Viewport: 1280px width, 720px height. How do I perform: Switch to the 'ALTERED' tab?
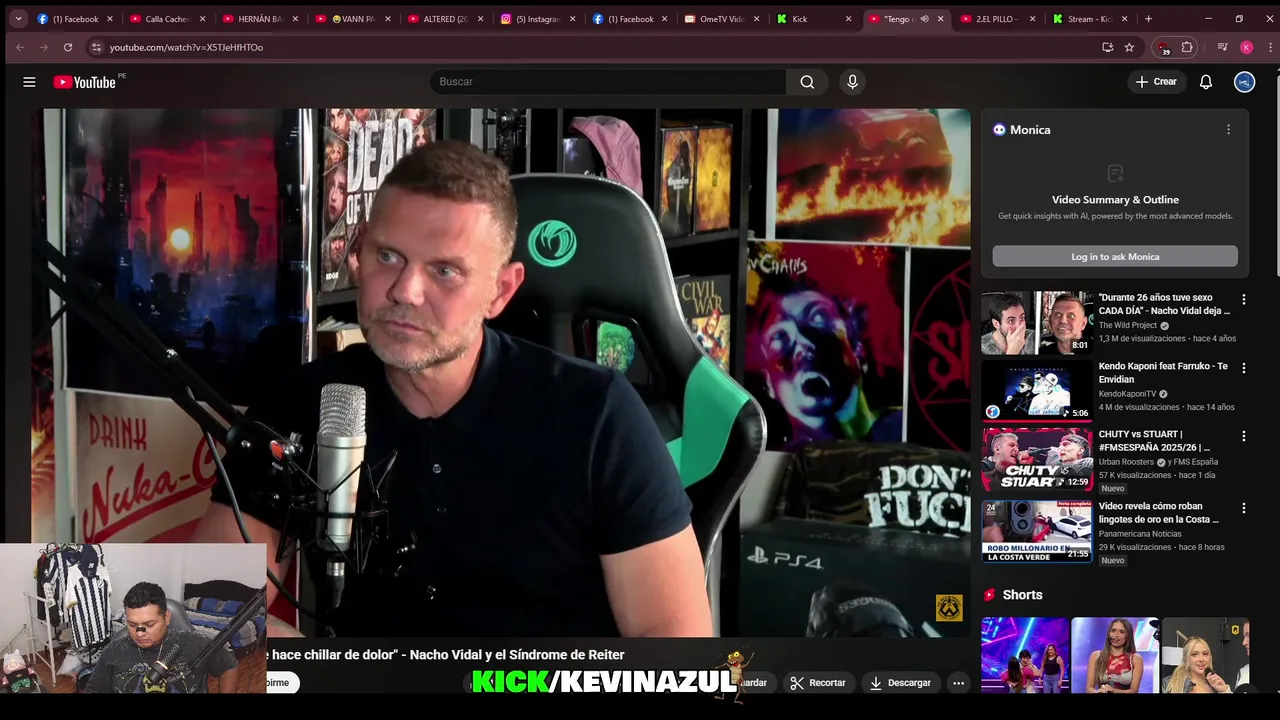pyautogui.click(x=445, y=19)
